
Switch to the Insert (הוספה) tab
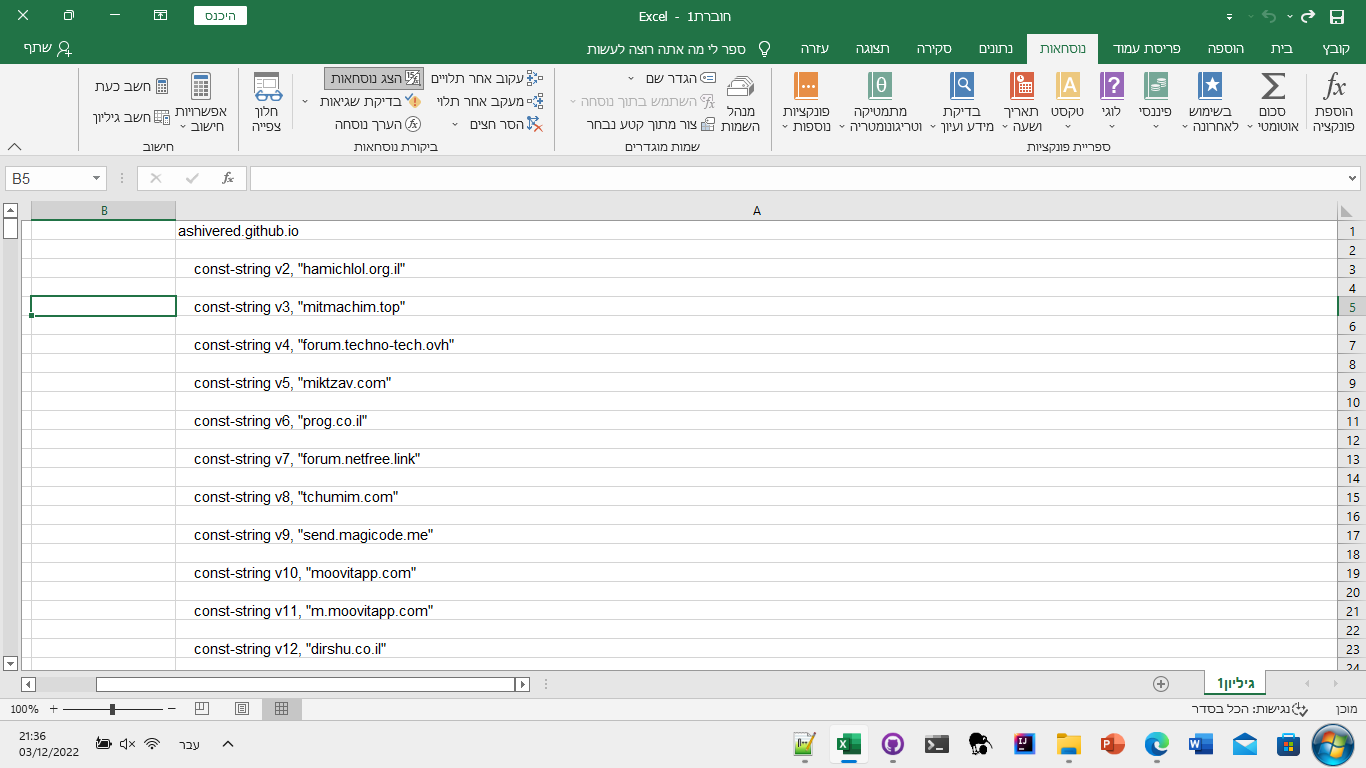(x=1225, y=48)
